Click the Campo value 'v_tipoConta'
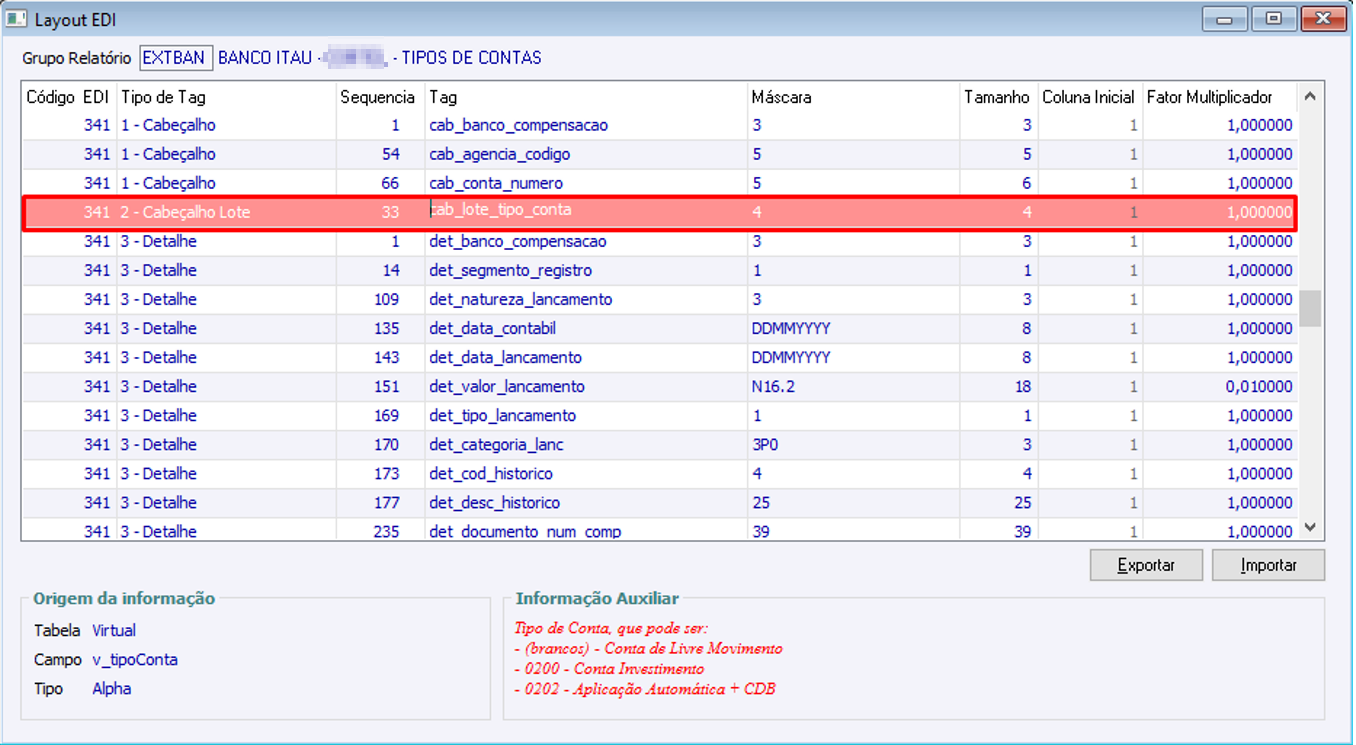1356x745 pixels. point(135,660)
